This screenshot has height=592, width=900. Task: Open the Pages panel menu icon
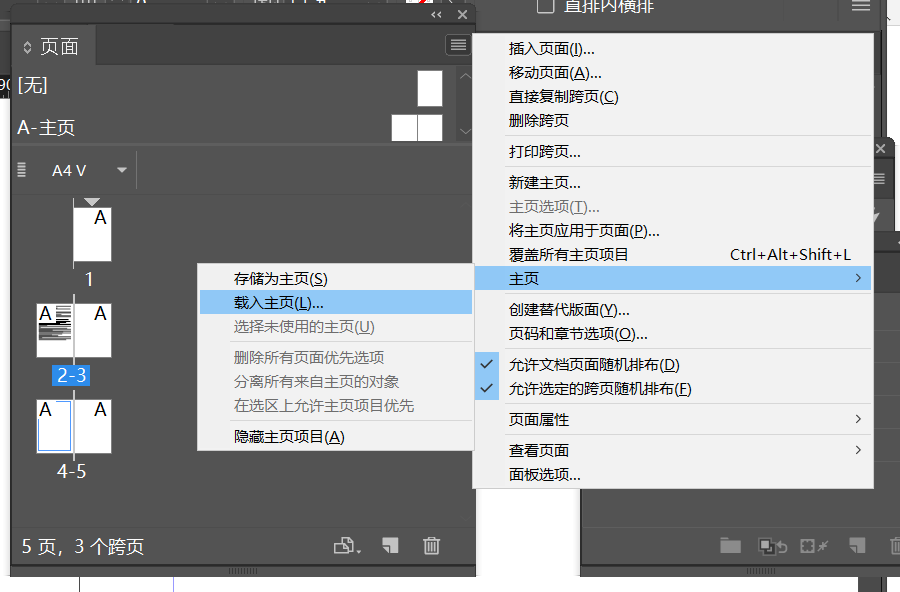pyautogui.click(x=457, y=44)
